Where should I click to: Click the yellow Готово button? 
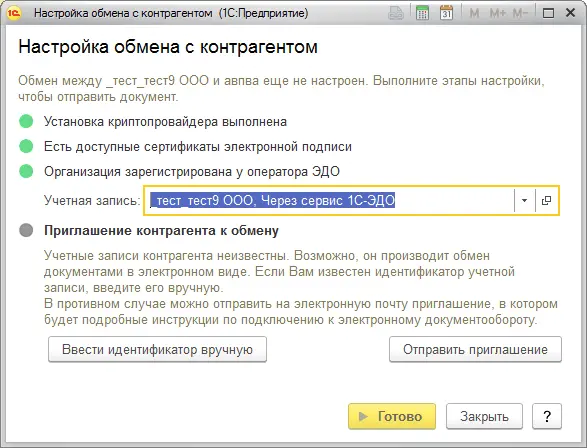[x=392, y=416]
